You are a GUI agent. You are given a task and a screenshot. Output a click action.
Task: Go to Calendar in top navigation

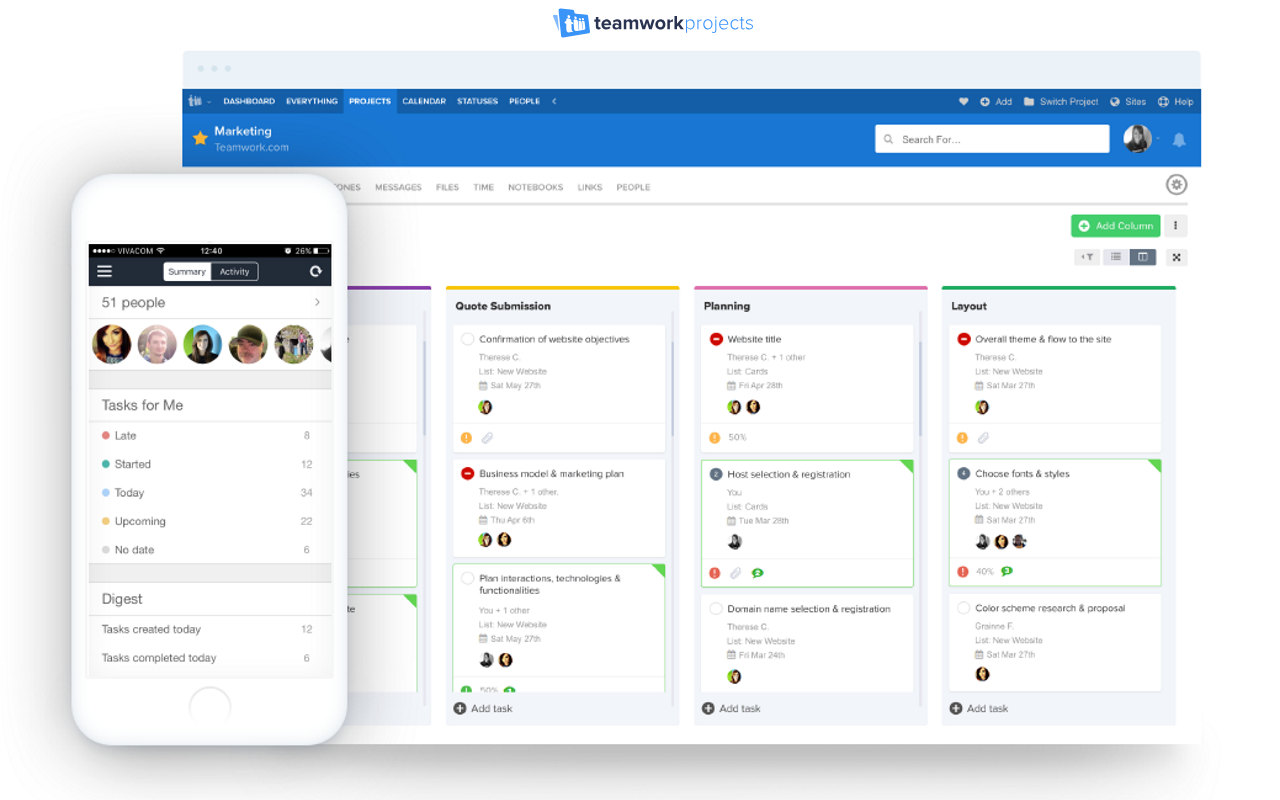pyautogui.click(x=424, y=101)
